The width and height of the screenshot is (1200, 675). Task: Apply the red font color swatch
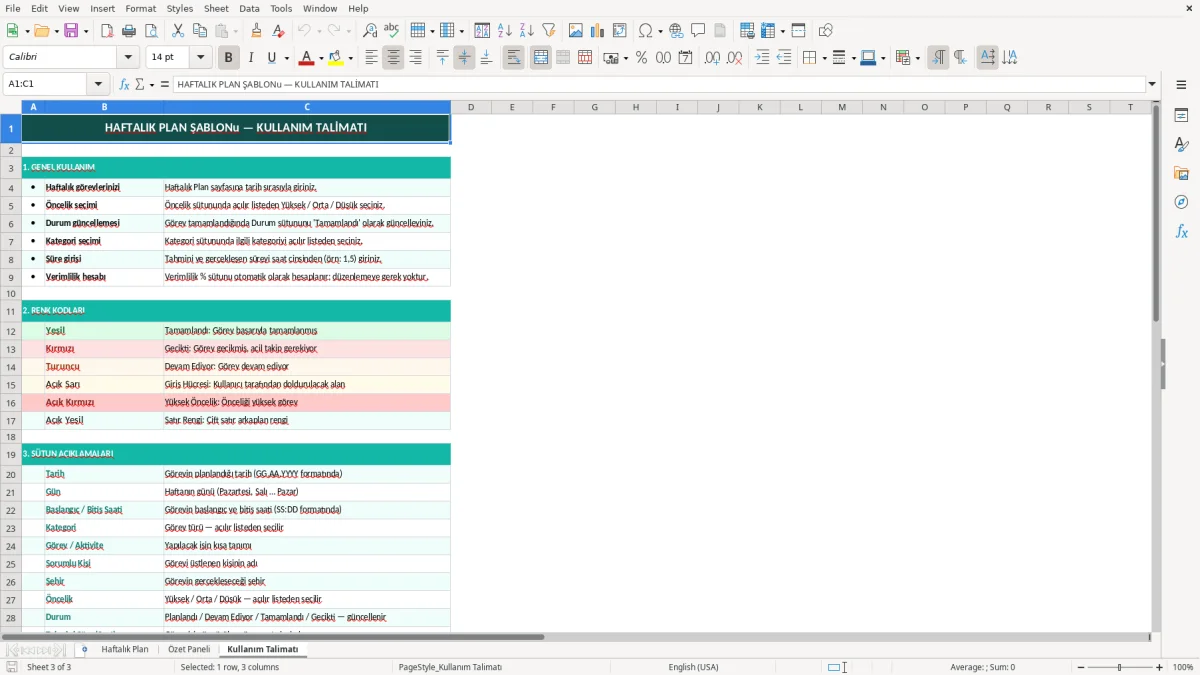coord(308,58)
